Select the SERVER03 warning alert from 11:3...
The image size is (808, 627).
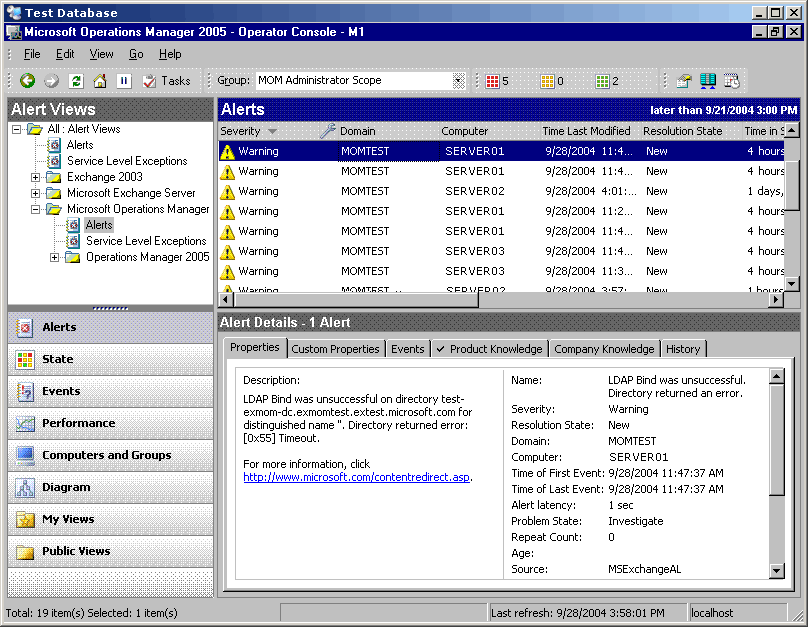tap(501, 271)
